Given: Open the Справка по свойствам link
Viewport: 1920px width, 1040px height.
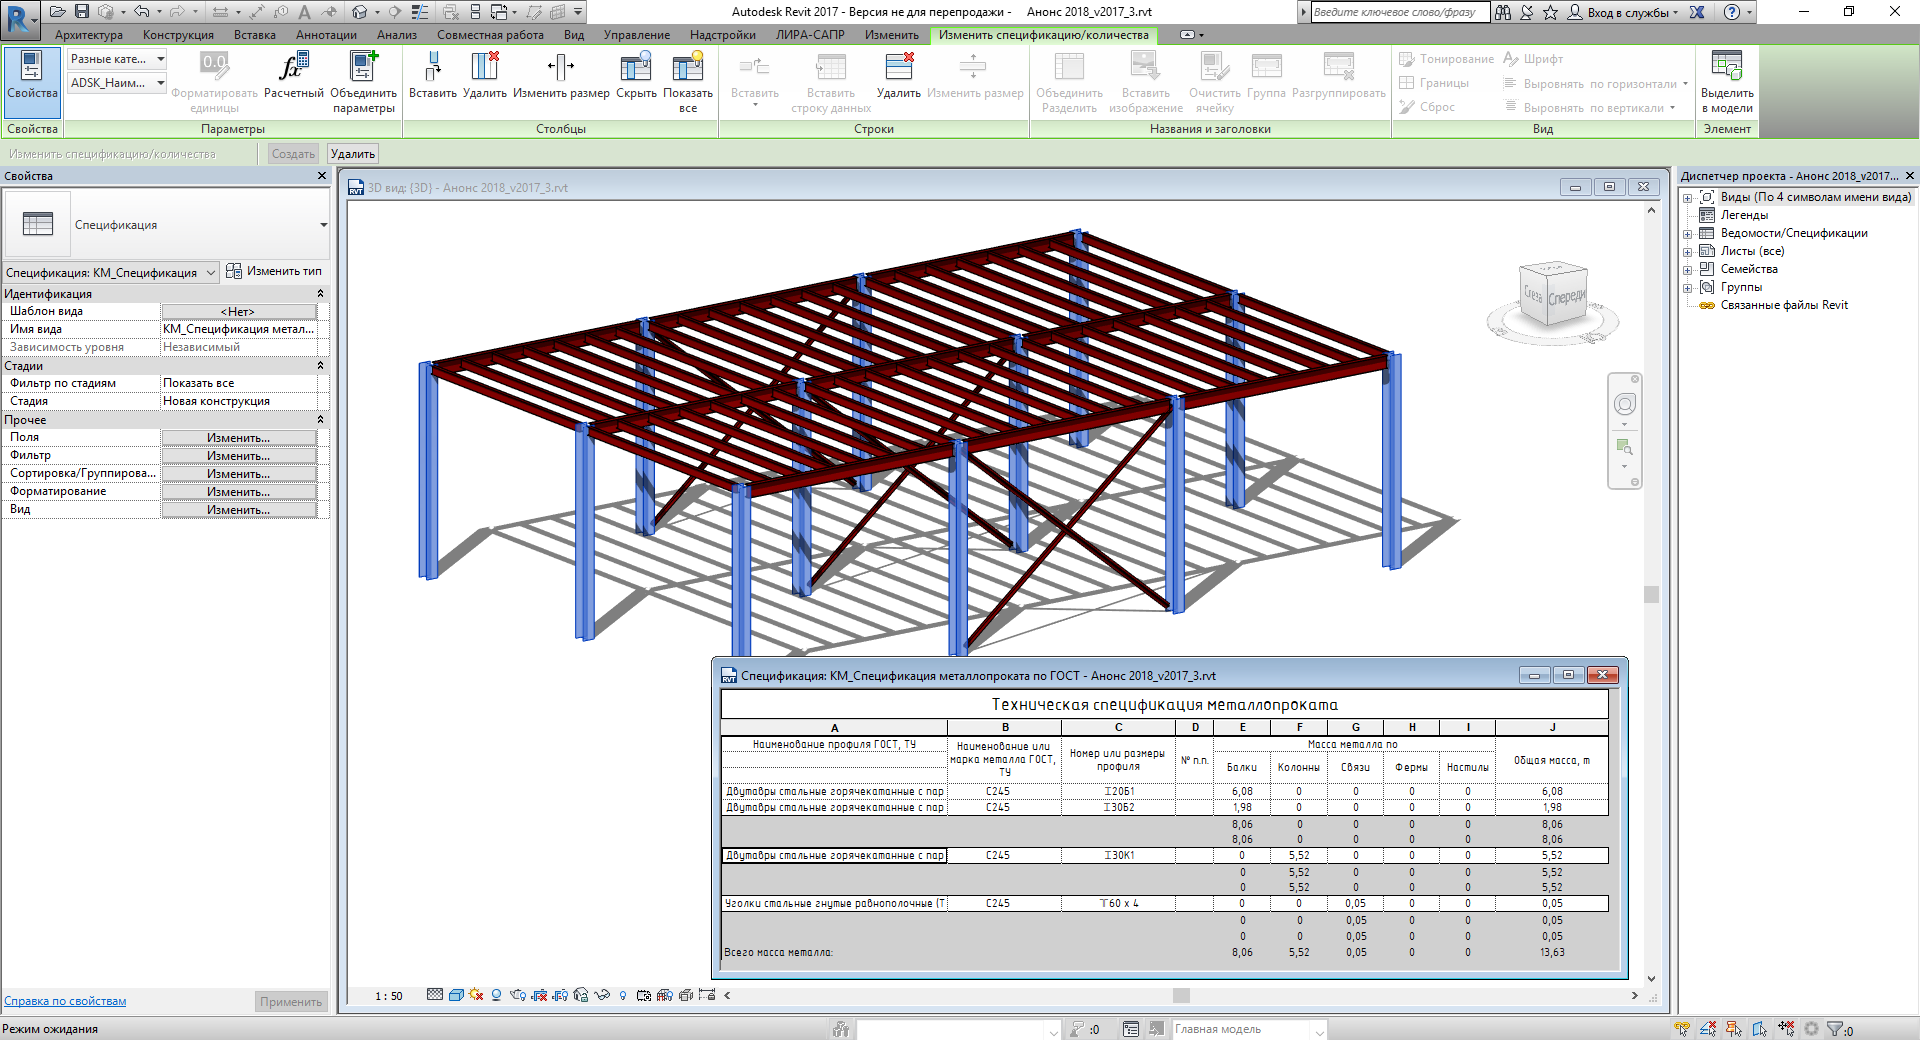Looking at the screenshot, I should (x=65, y=1001).
